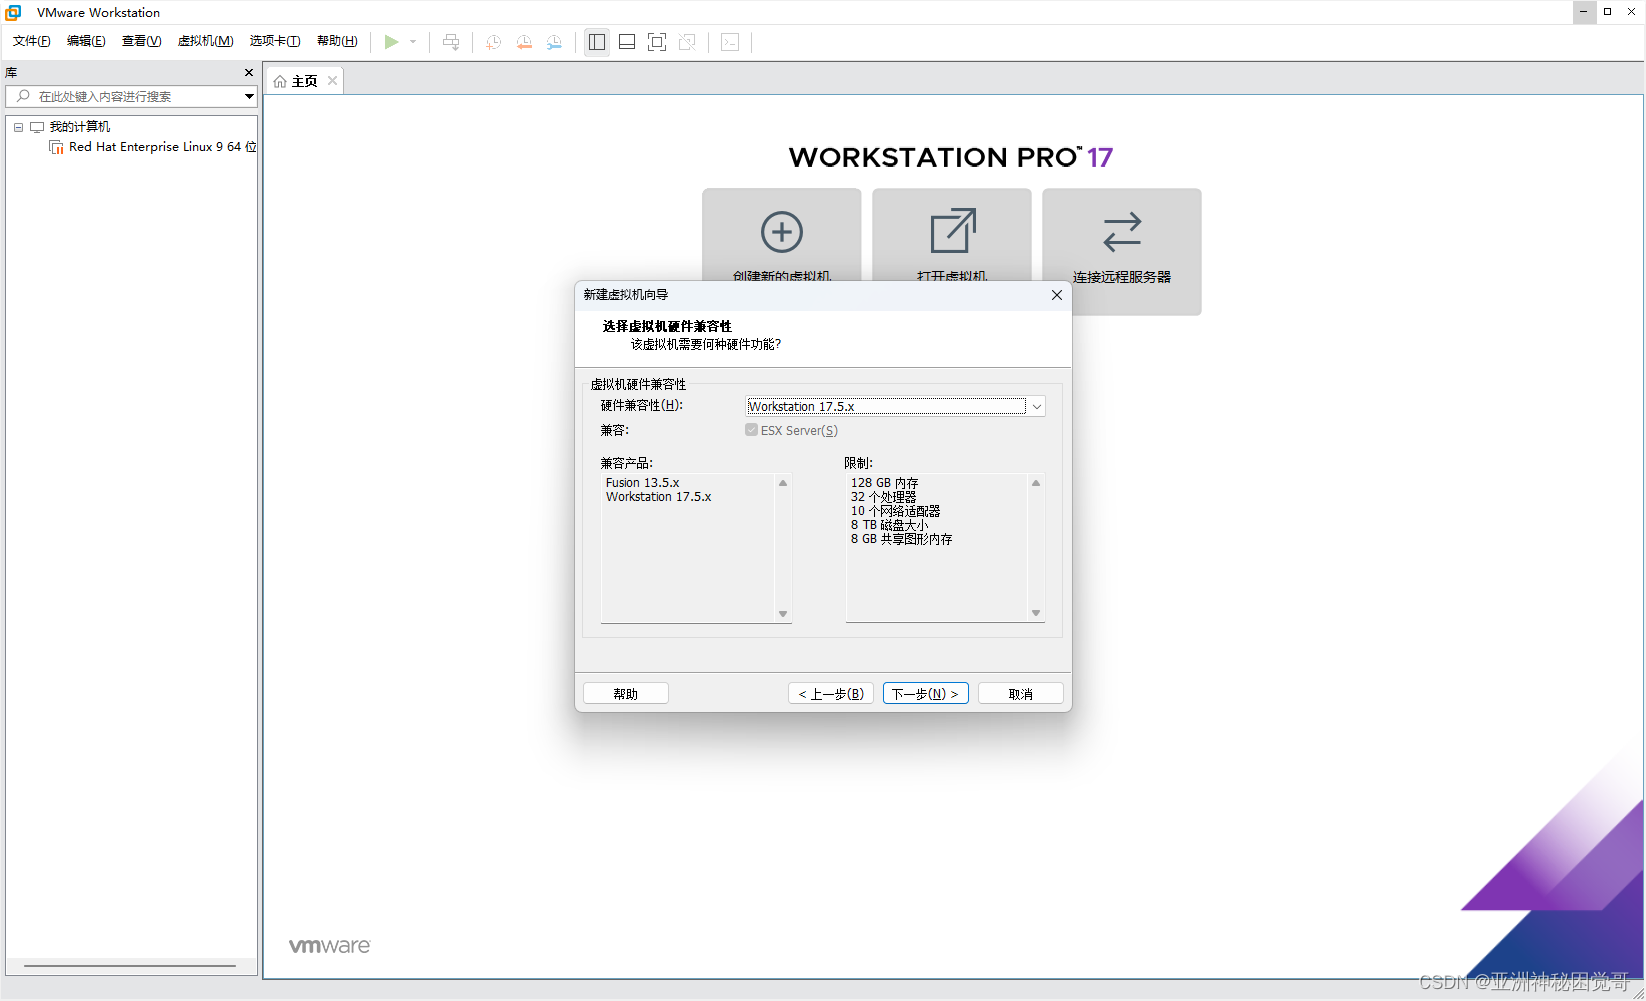This screenshot has width=1646, height=1001.
Task: Select the 8 TB 磁盘大小 limit entry
Action: click(889, 525)
